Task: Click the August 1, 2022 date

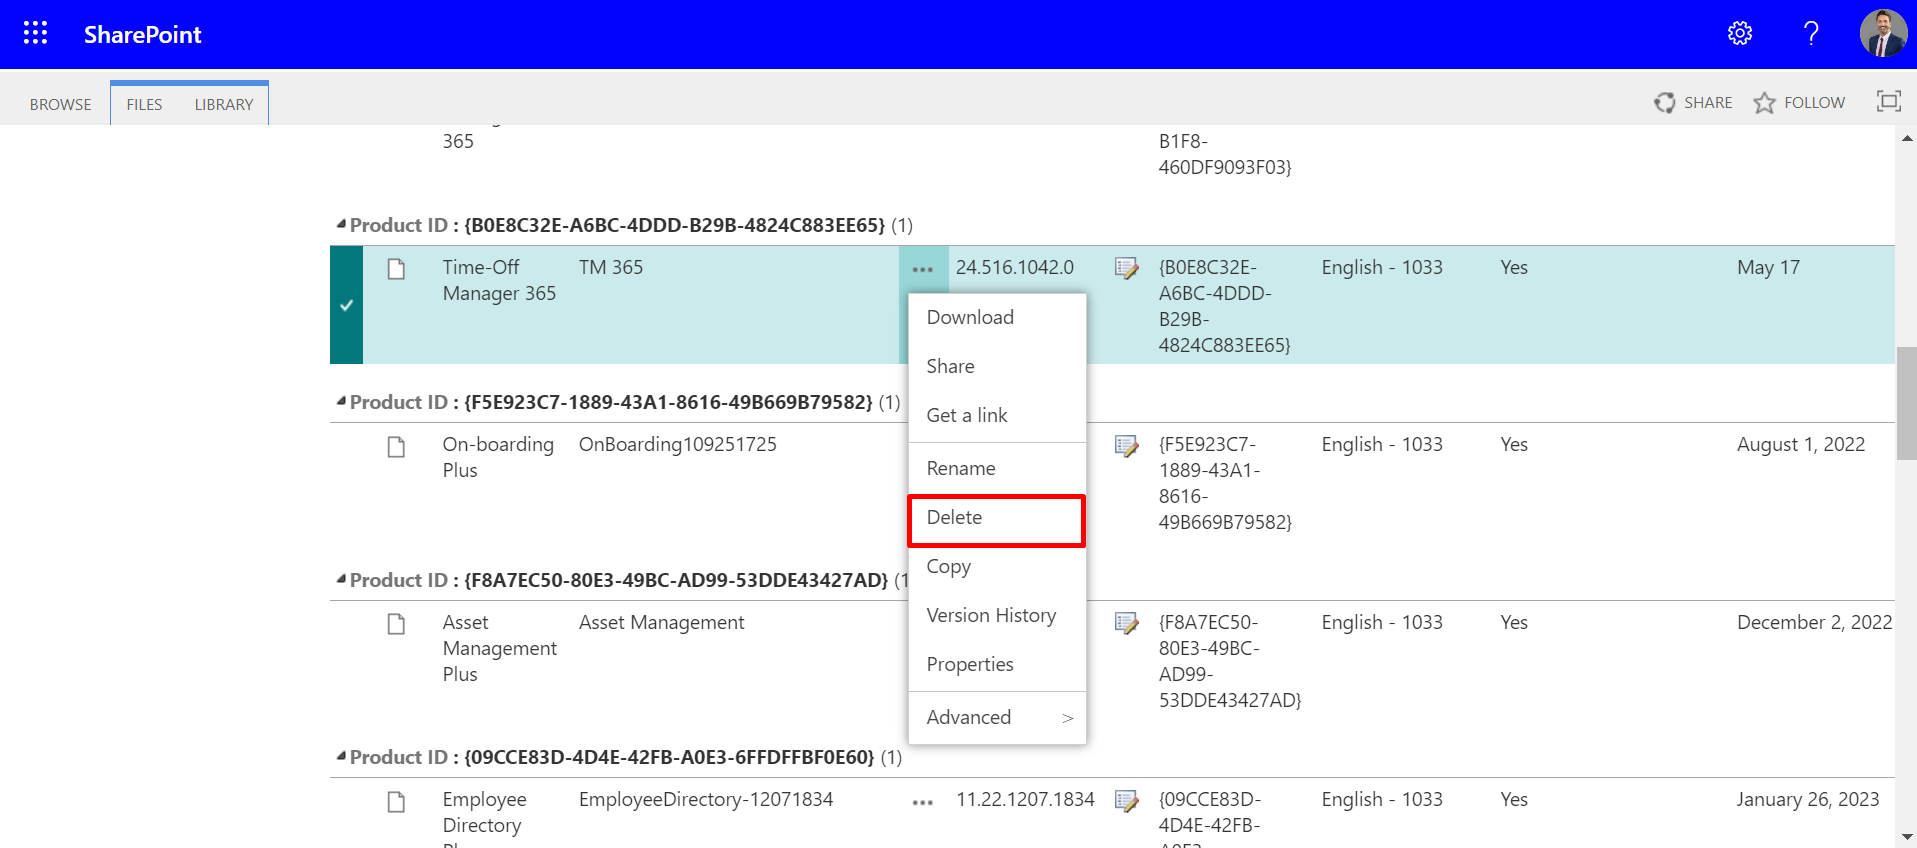Action: pyautogui.click(x=1800, y=444)
